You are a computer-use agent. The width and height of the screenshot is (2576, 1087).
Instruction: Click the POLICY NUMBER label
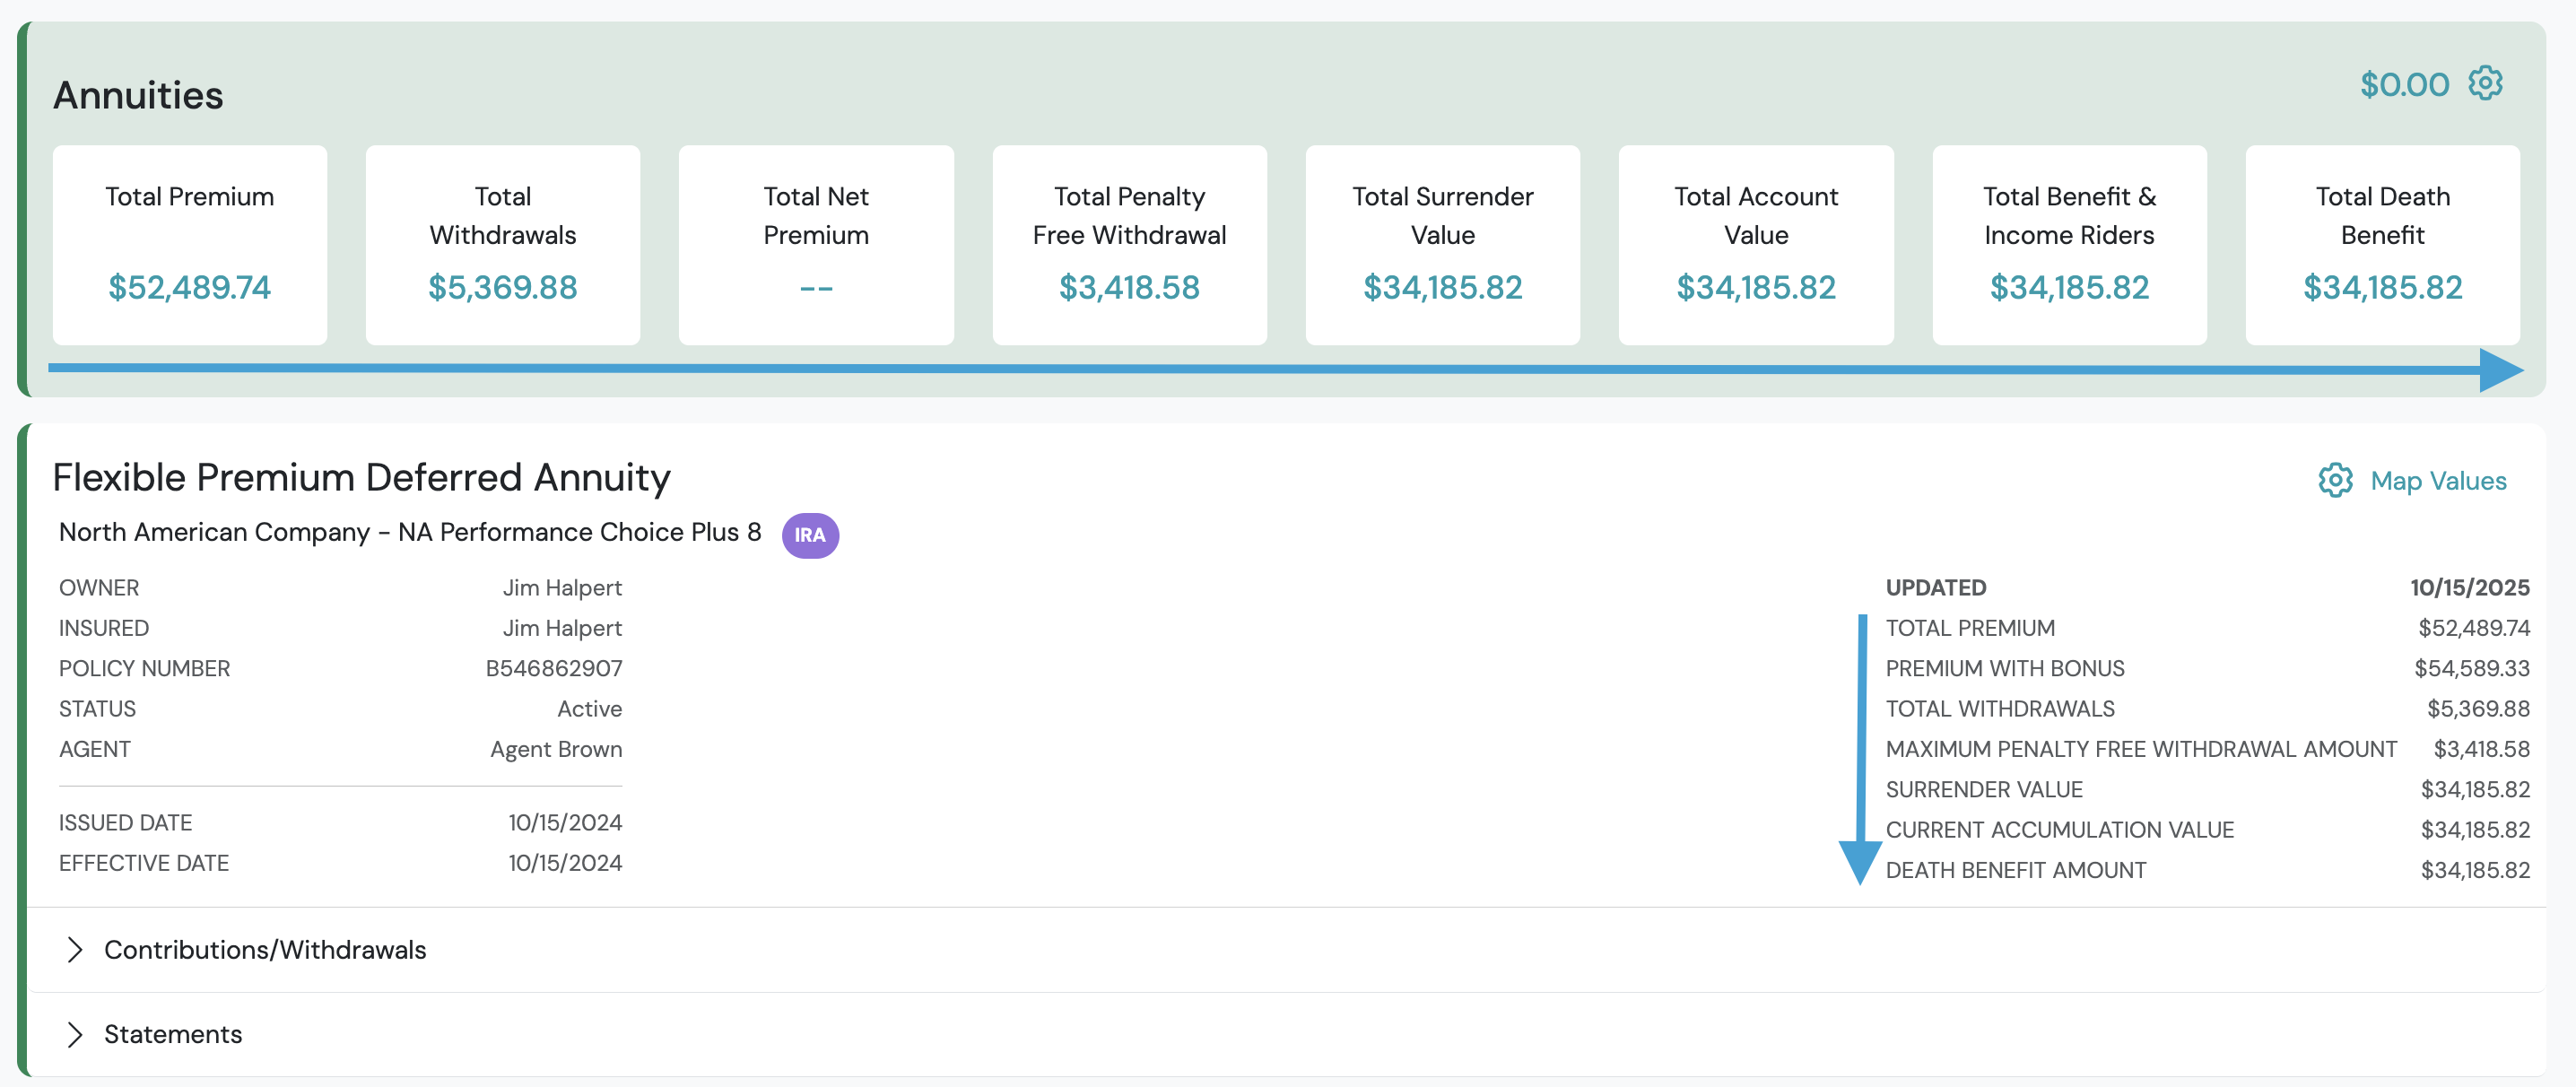point(144,668)
